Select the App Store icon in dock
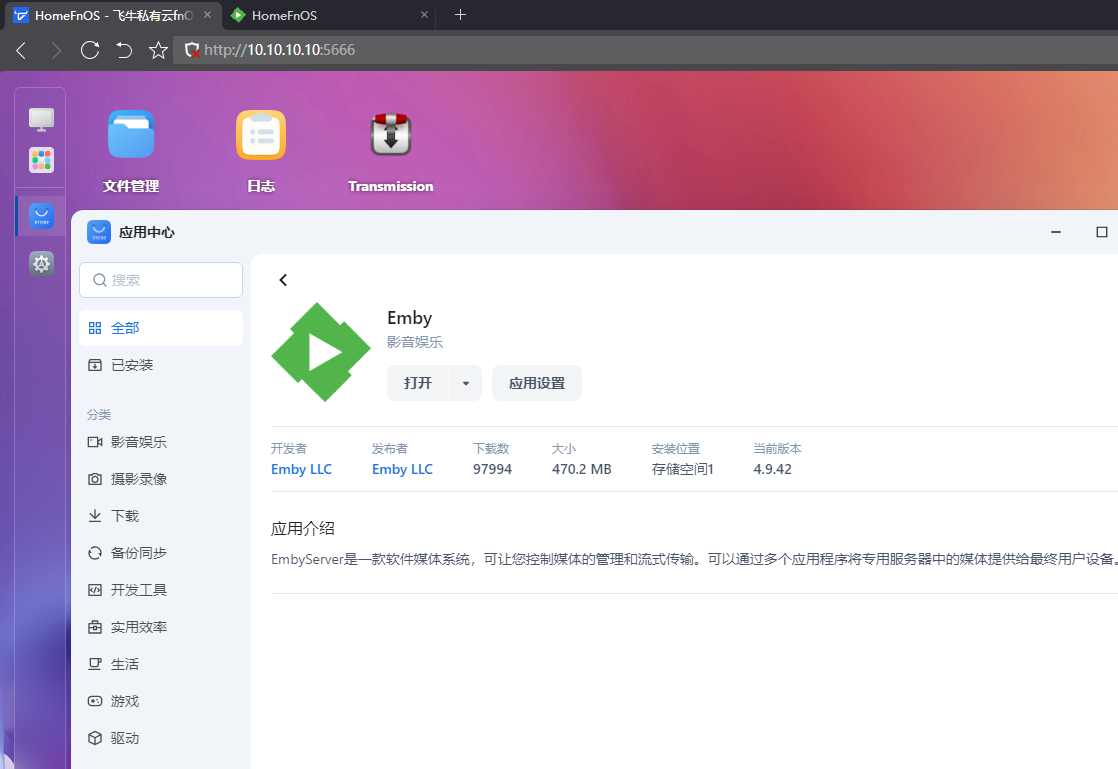The height and width of the screenshot is (769, 1118). (x=41, y=216)
